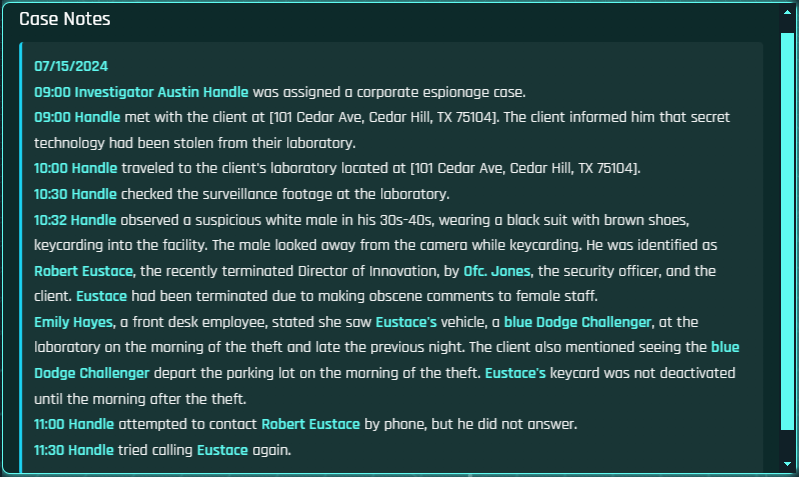Click Robert Eustace link in the 11:00 entry
This screenshot has height=477, width=799.
tap(310, 424)
